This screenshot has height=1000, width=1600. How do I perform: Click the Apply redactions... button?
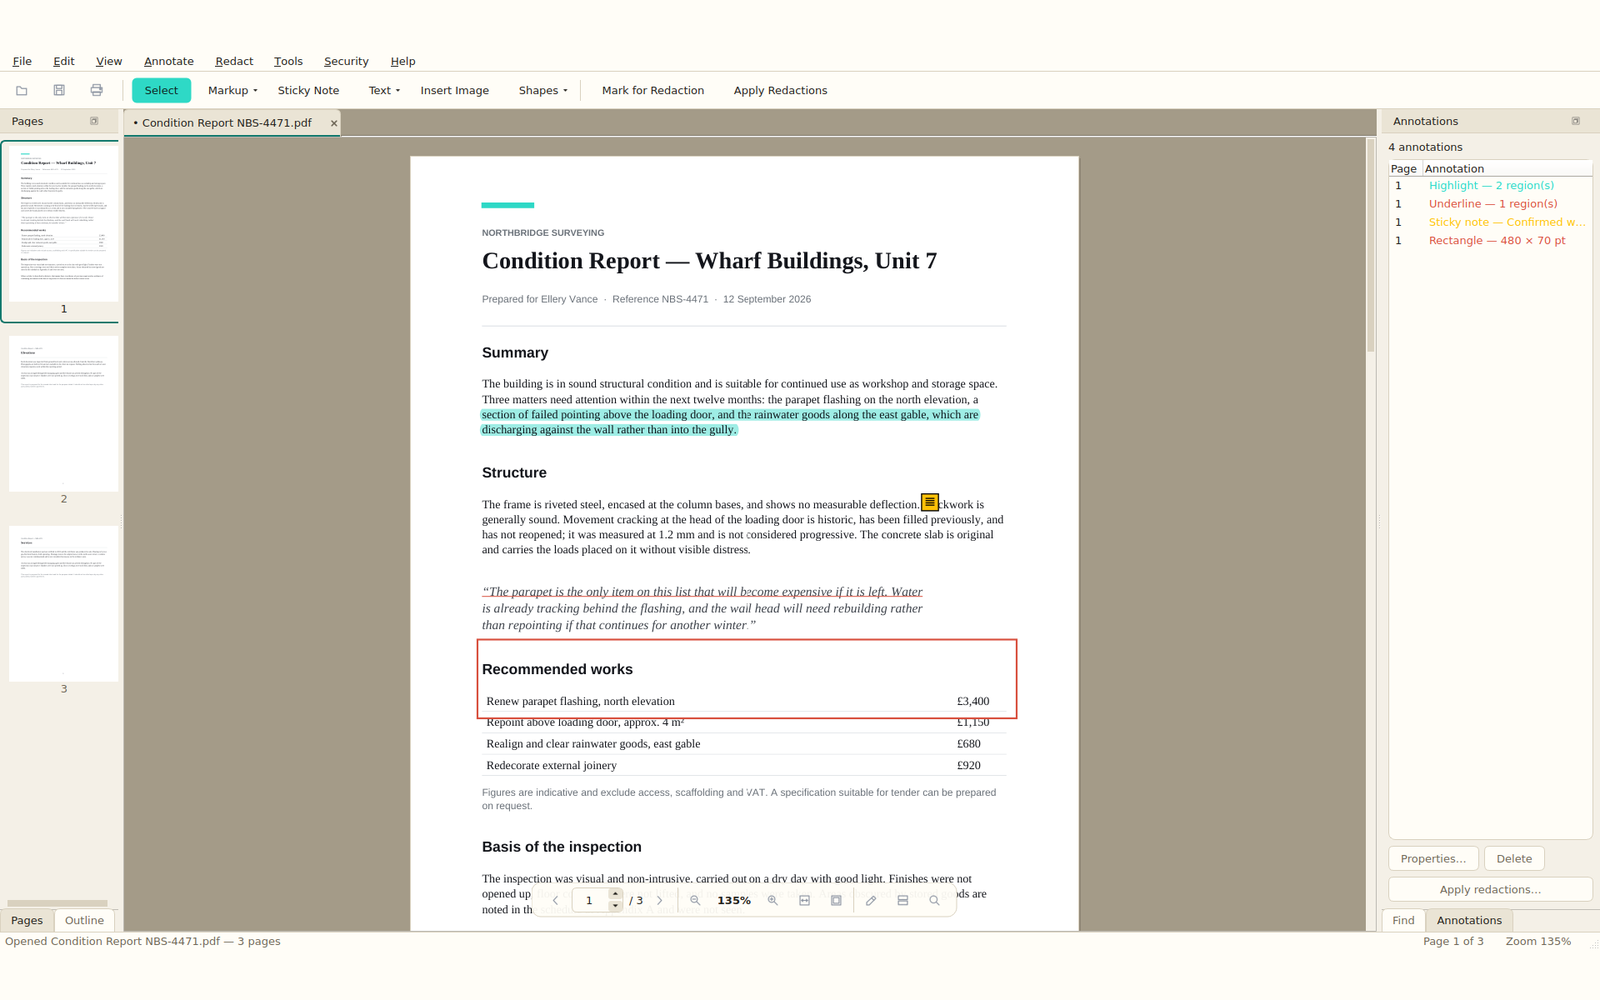1490,889
